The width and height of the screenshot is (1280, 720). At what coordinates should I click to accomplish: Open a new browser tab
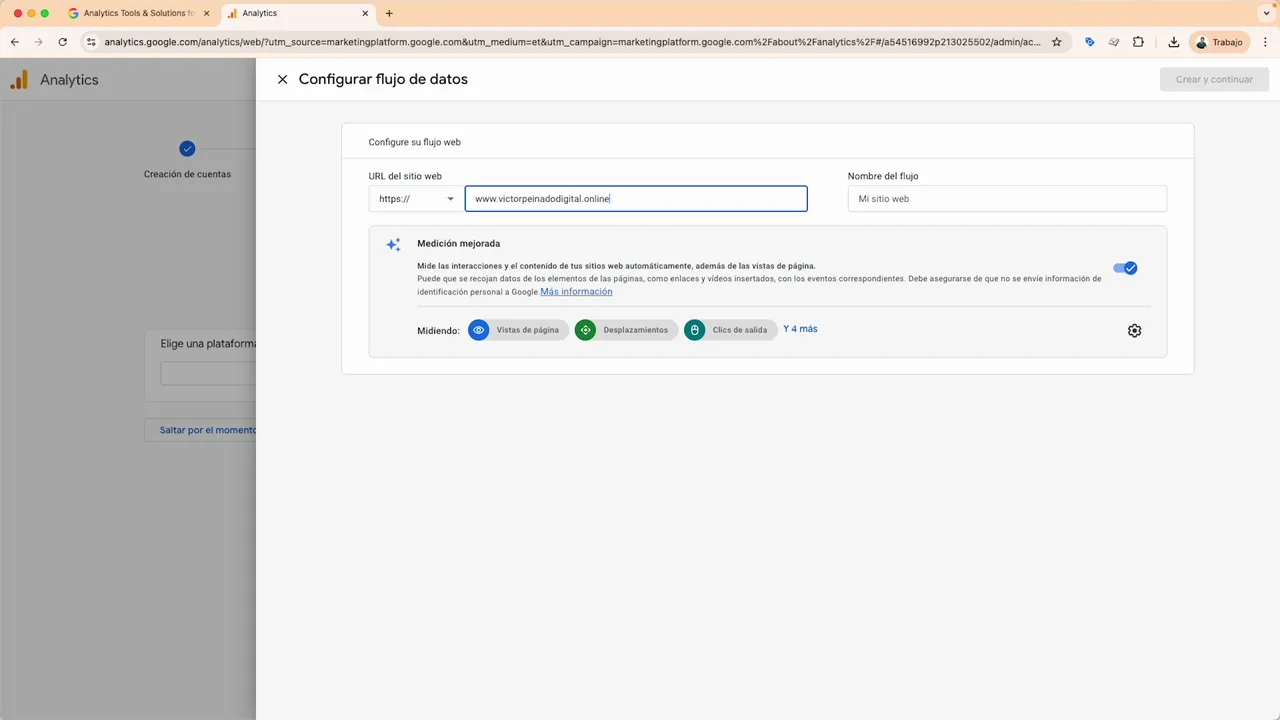click(x=388, y=13)
